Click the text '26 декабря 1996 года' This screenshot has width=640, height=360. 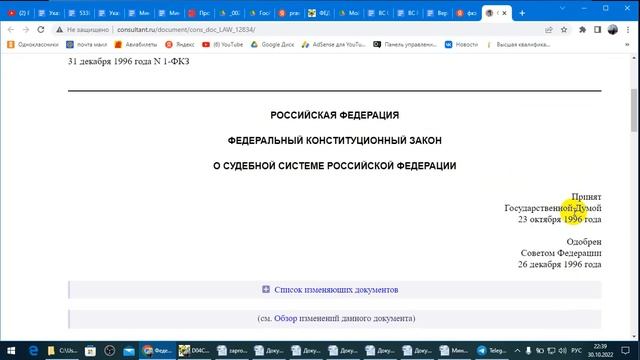[x=560, y=264]
